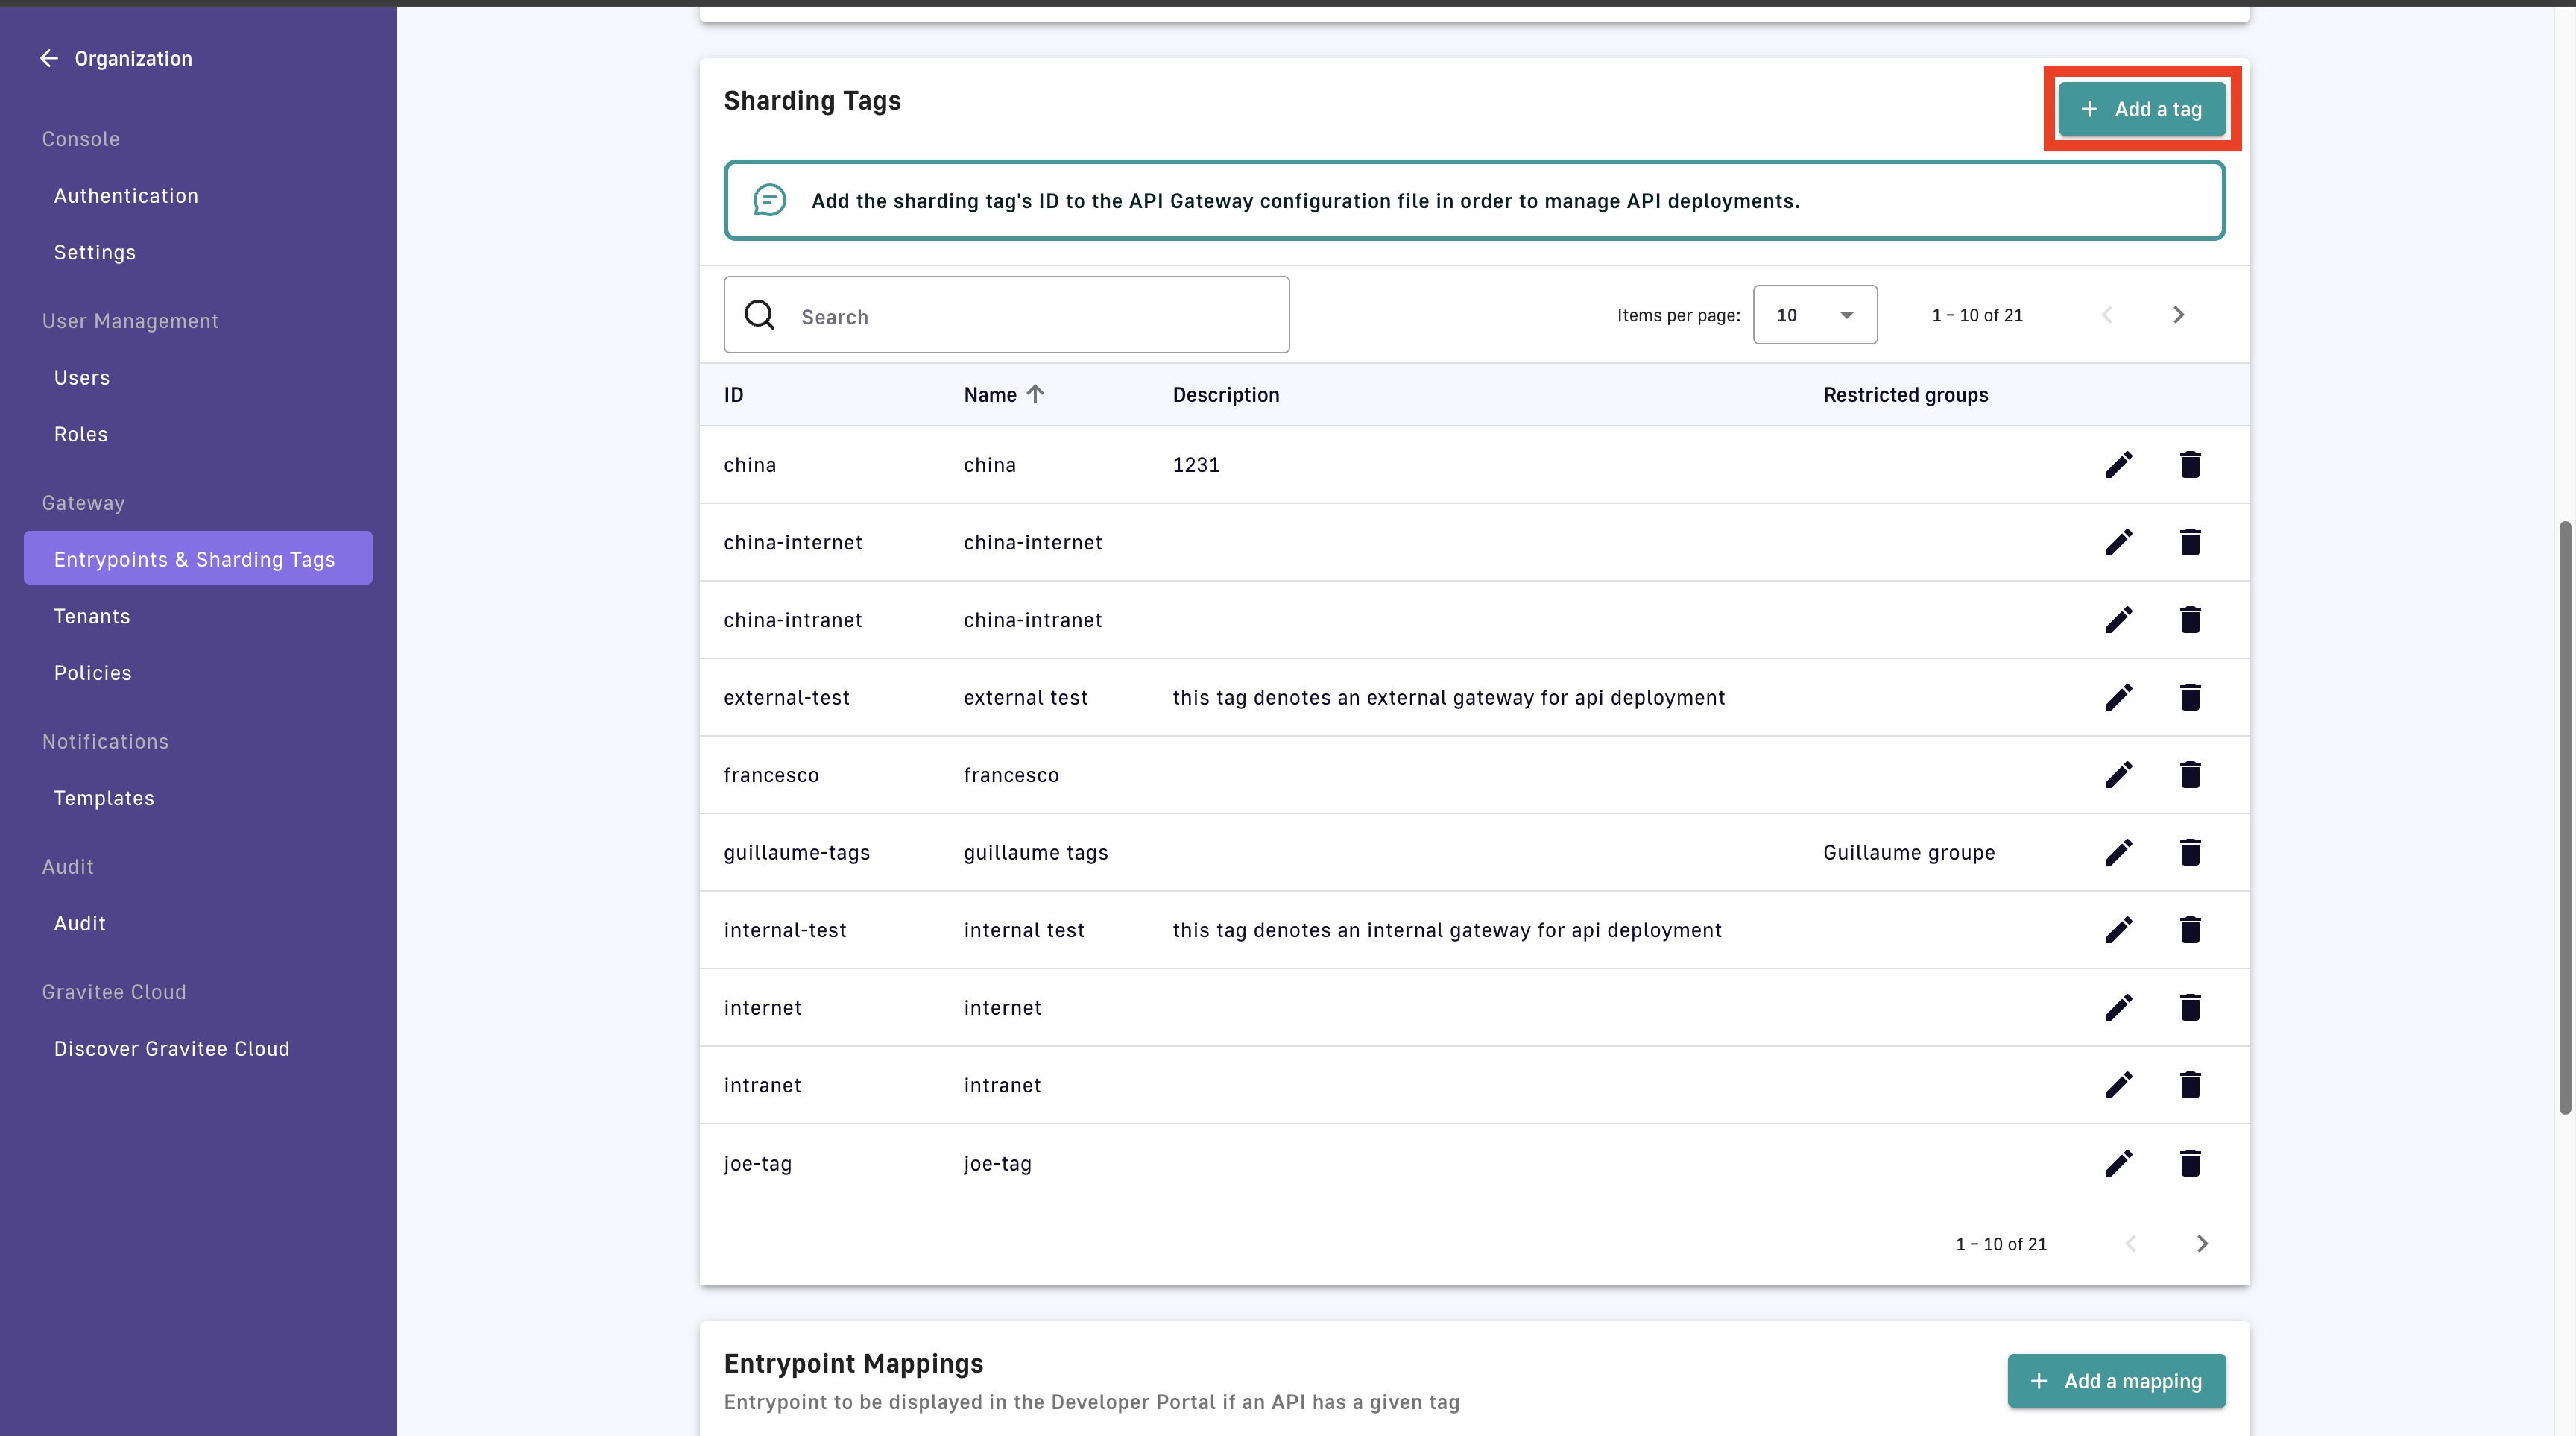Go to next page using top chevron
Viewport: 2576px width, 1436px height.
(2178, 315)
